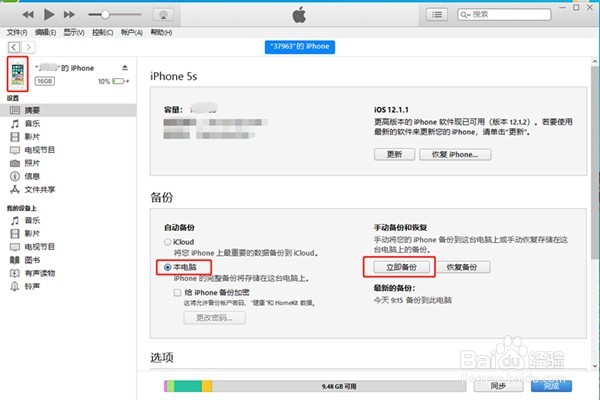600x400 pixels.
Task: Select 铃声 in the sidebar
Action: (x=32, y=286)
